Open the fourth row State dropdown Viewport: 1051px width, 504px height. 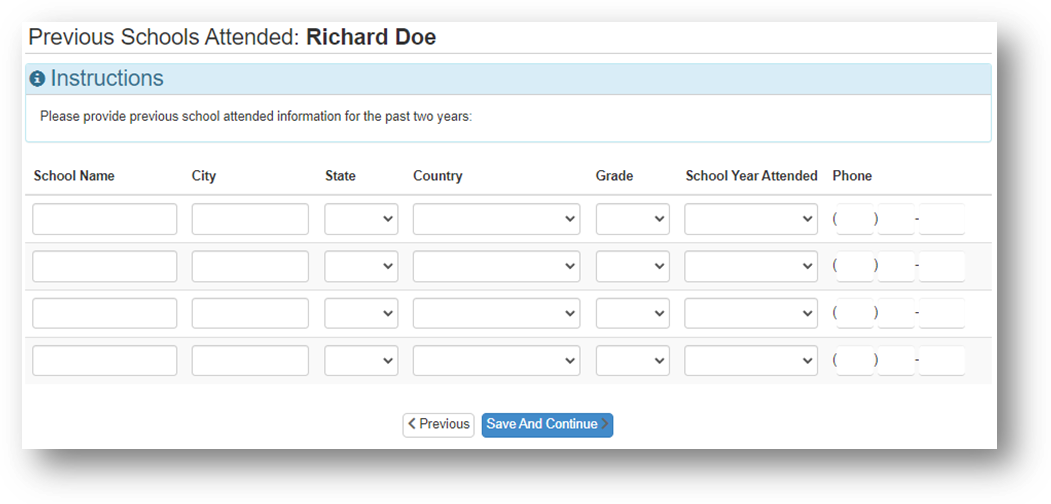pyautogui.click(x=361, y=361)
